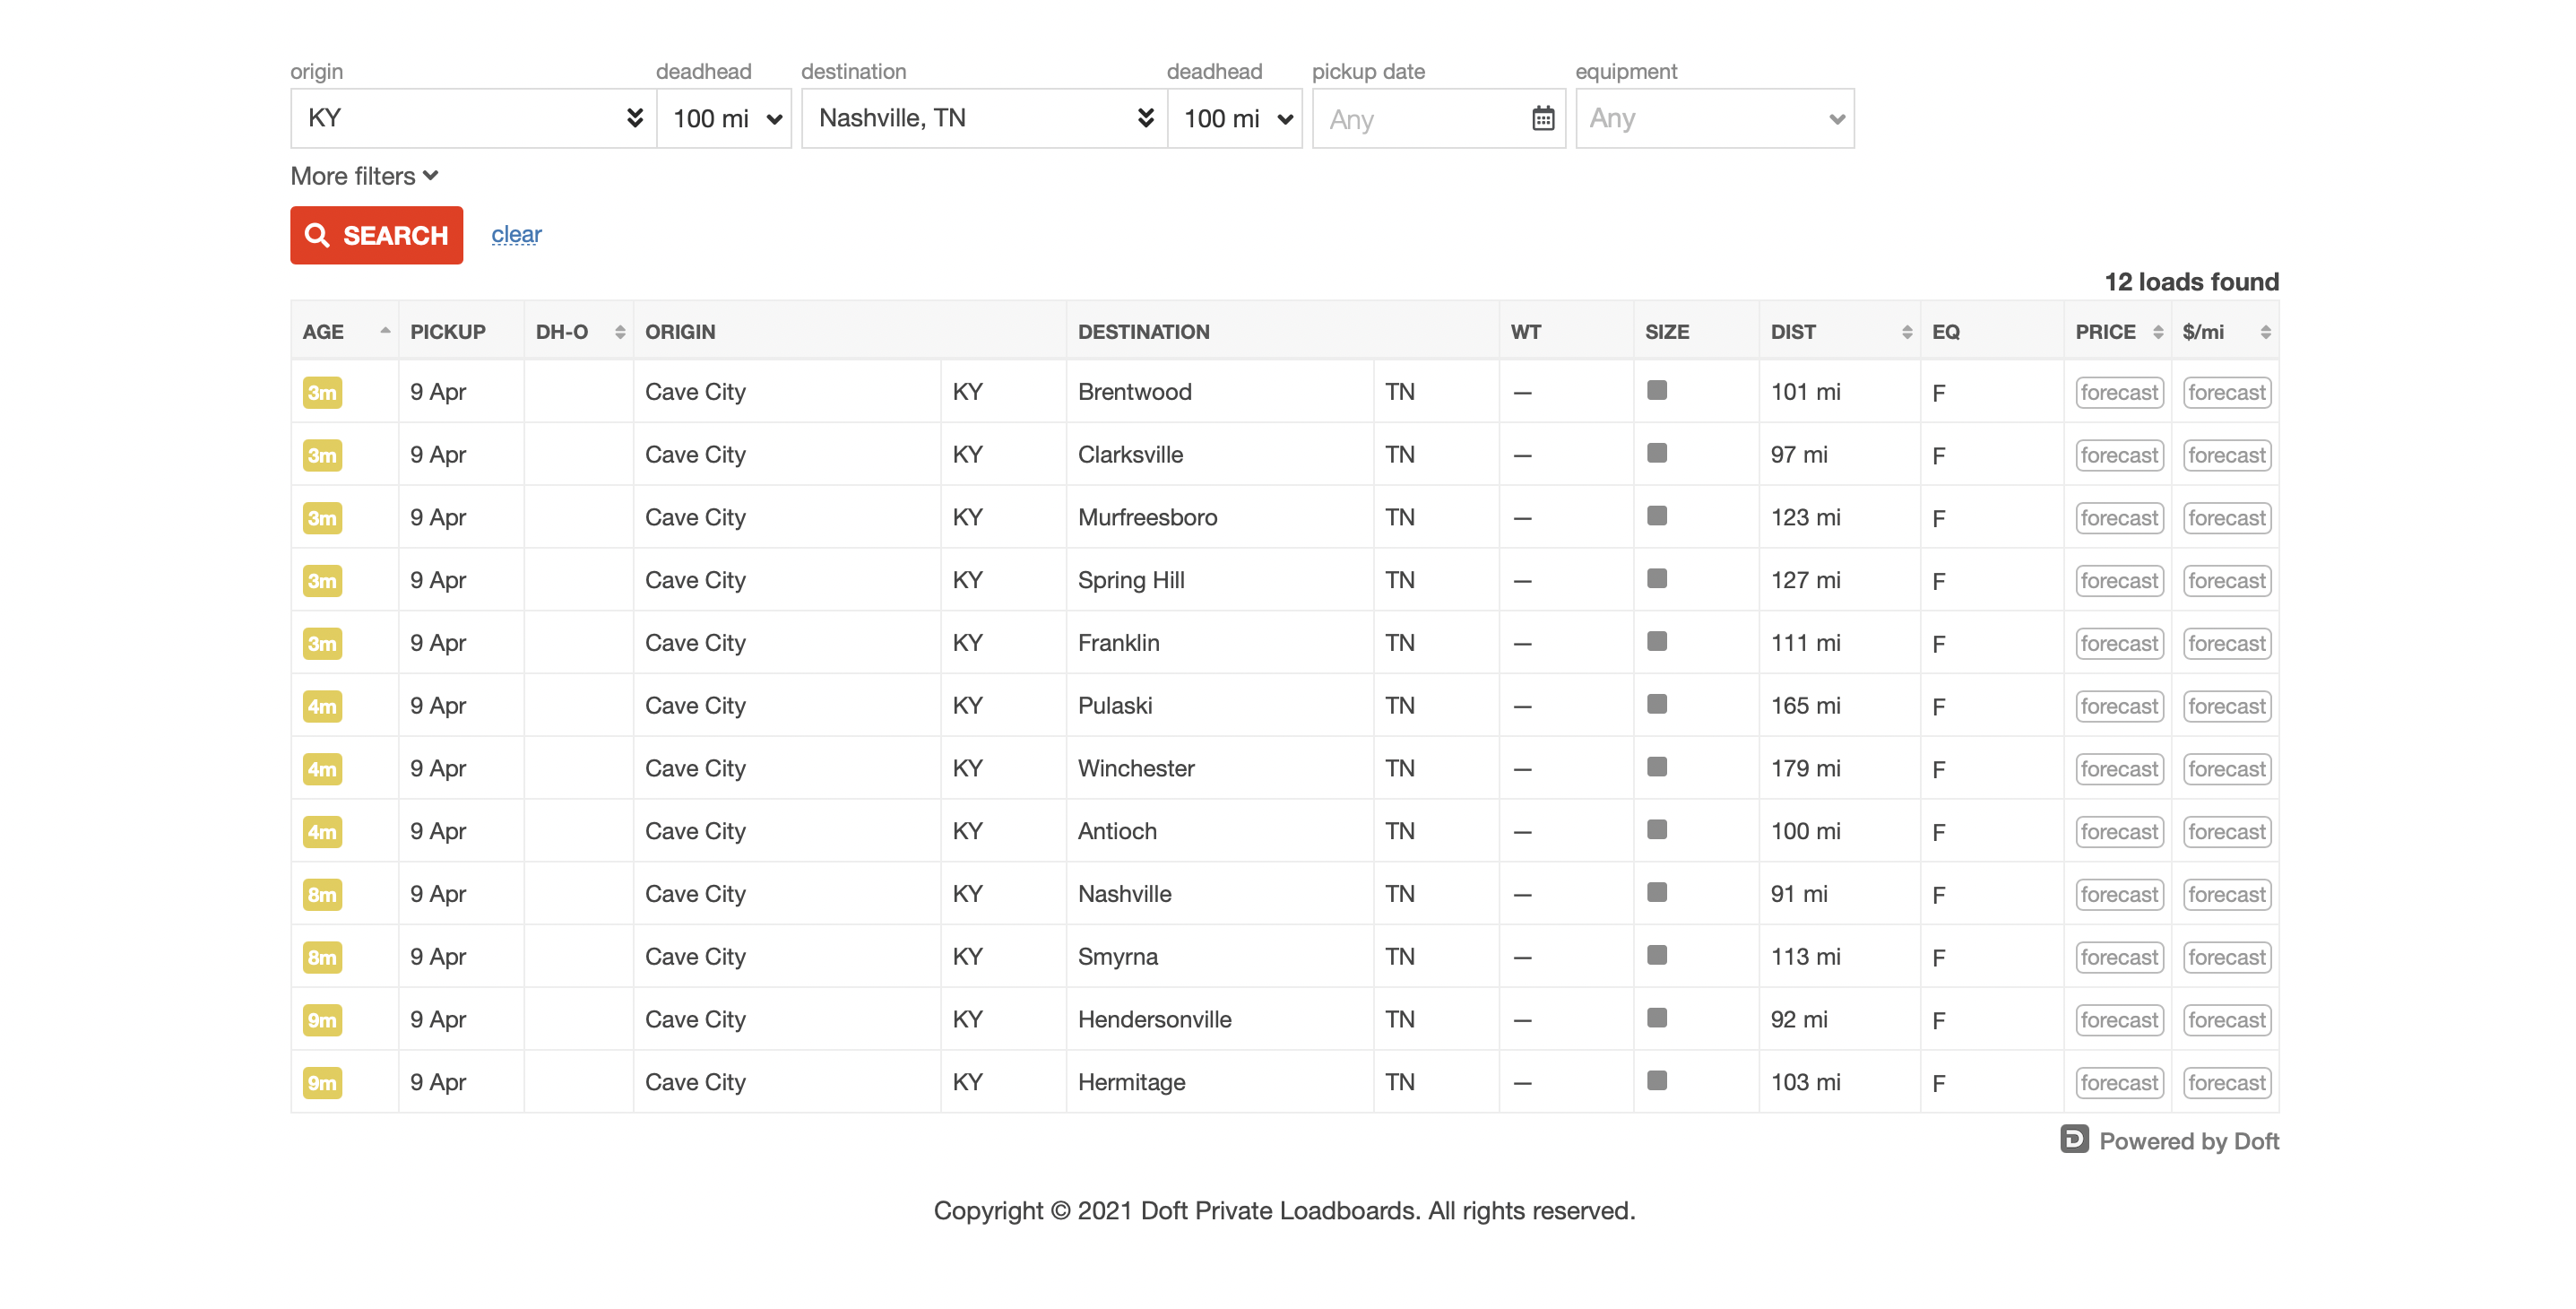The image size is (2576, 1309).
Task: Click PRICE forecast for Winchester load
Action: pos(2119,769)
